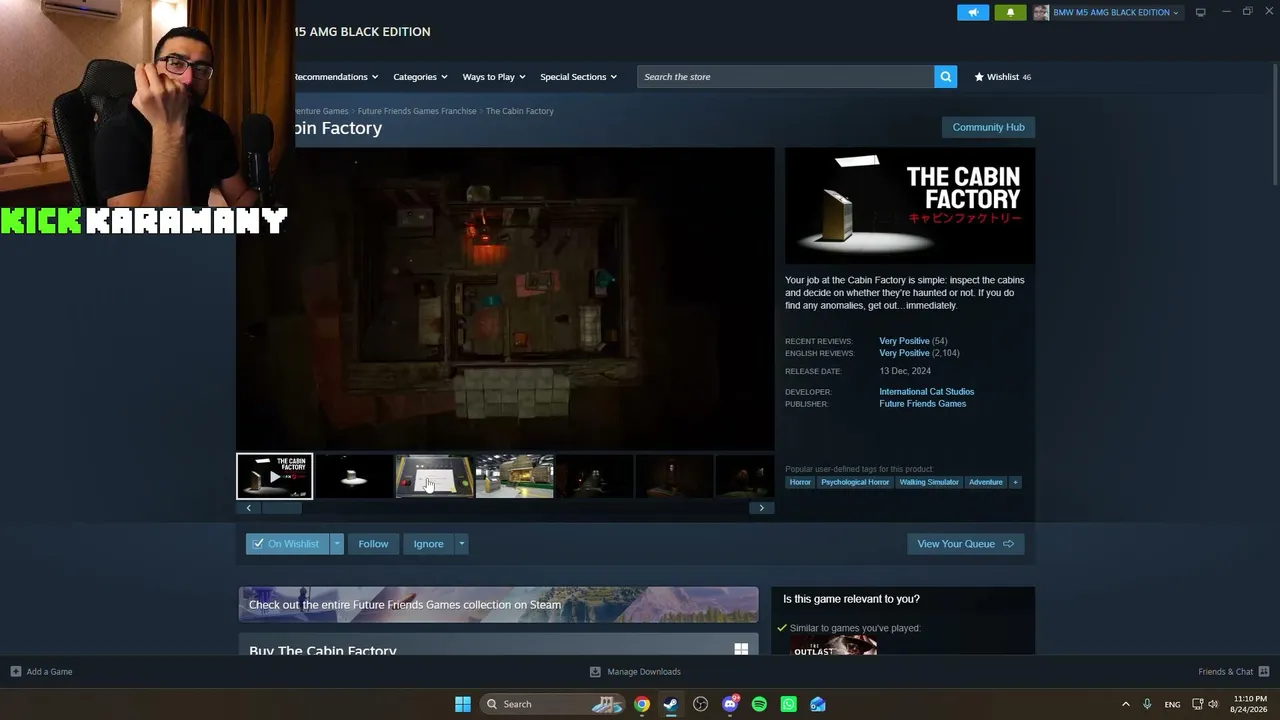
Task: Focus the Search the store field
Action: point(785,77)
